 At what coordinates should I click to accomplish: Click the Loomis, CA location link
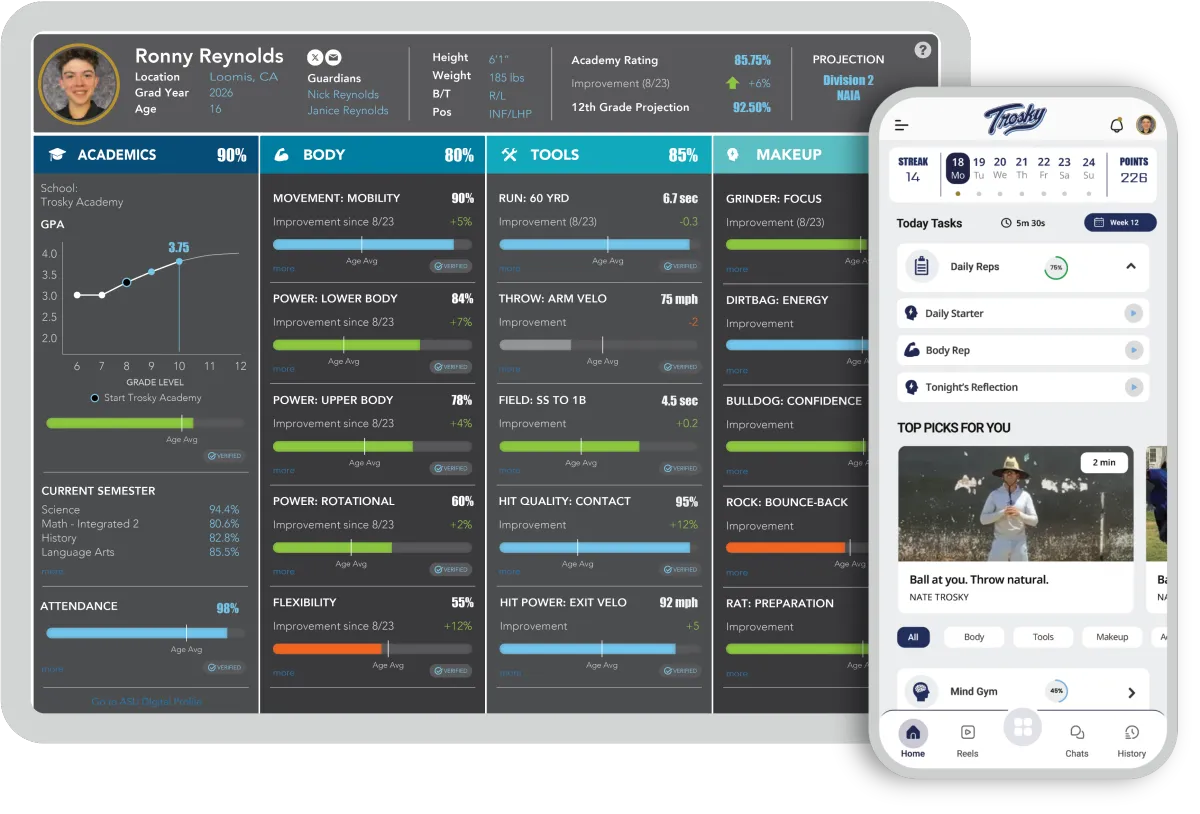pyautogui.click(x=244, y=77)
